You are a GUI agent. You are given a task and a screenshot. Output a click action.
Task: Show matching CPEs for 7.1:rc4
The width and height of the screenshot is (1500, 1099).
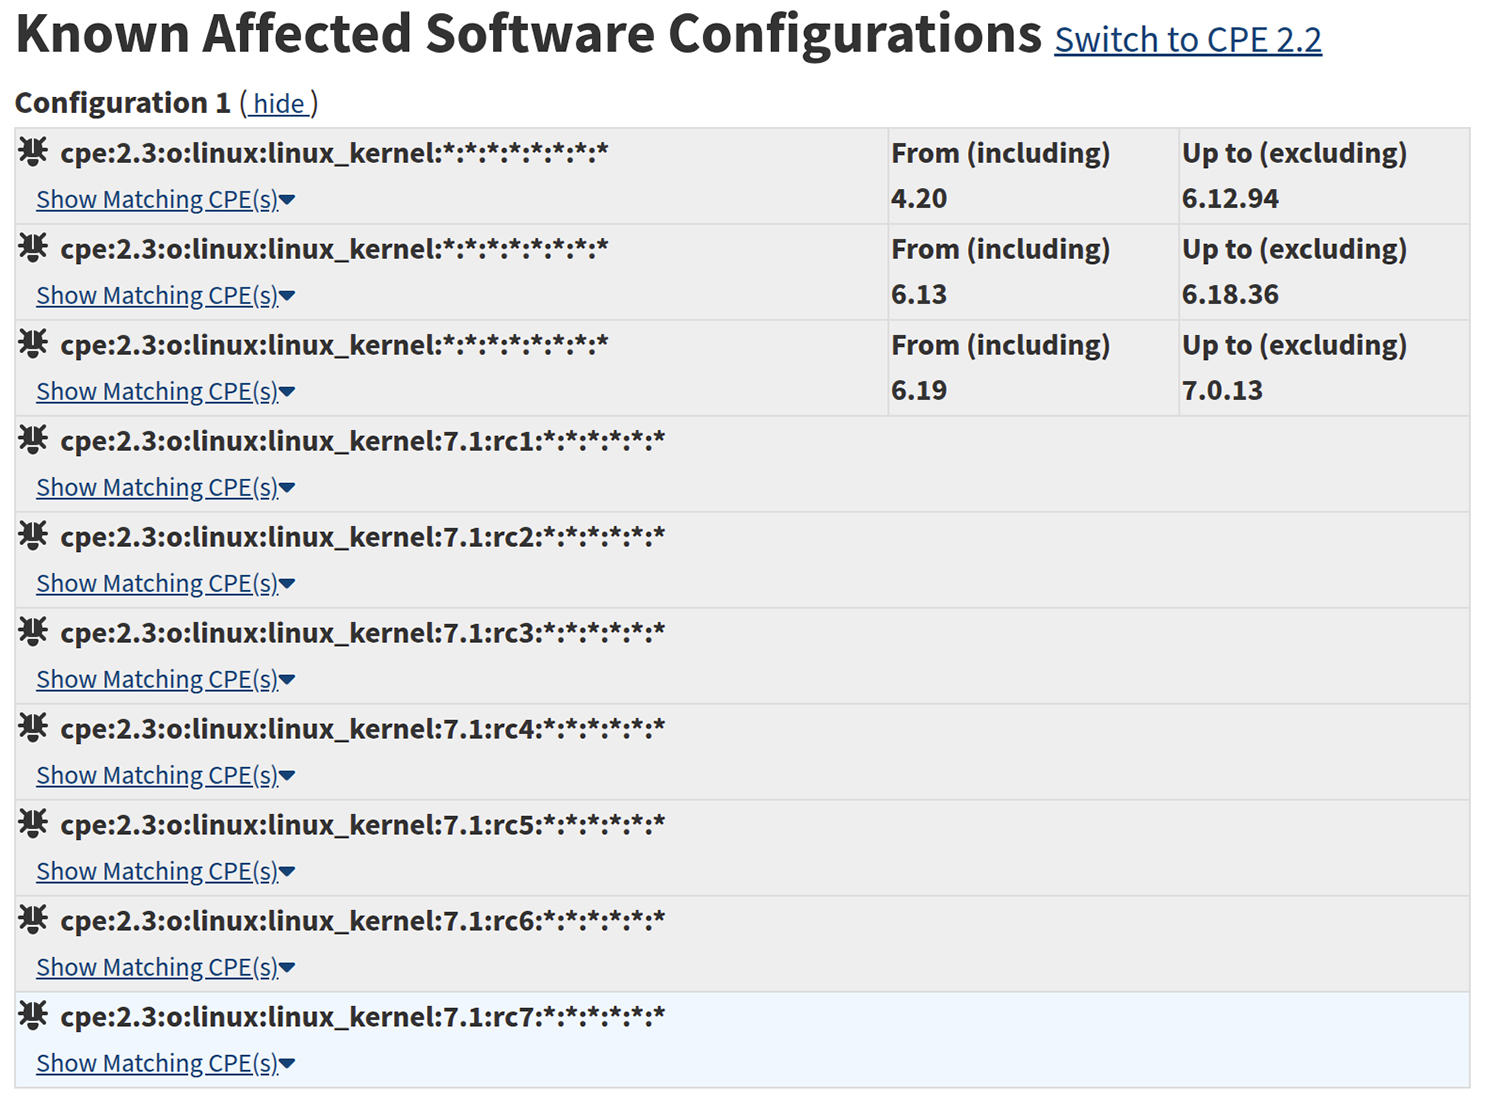[166, 776]
